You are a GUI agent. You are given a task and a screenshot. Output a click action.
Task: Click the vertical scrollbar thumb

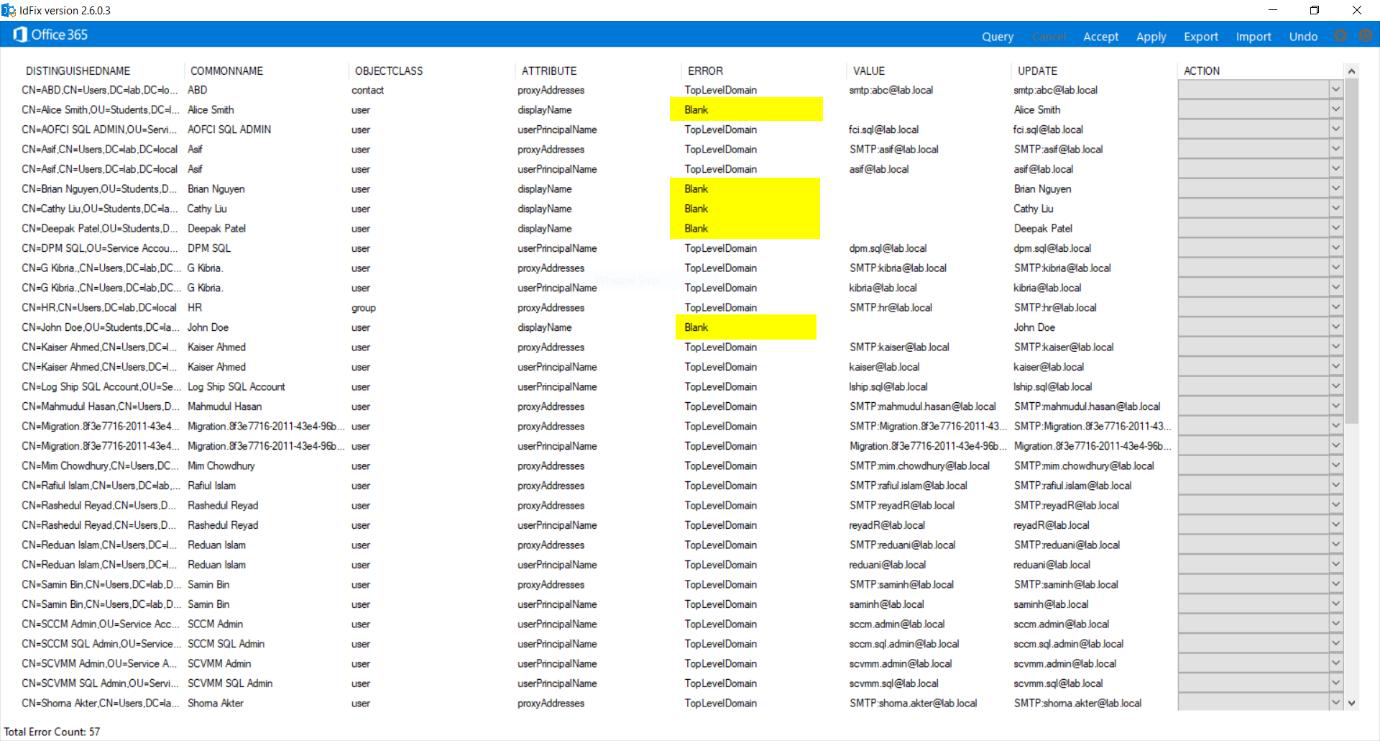click(x=1352, y=250)
